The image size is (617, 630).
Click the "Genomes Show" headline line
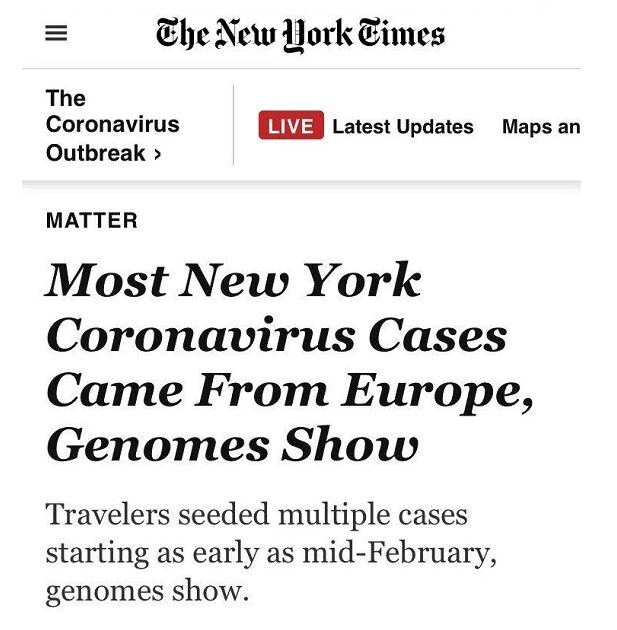pyautogui.click(x=232, y=444)
